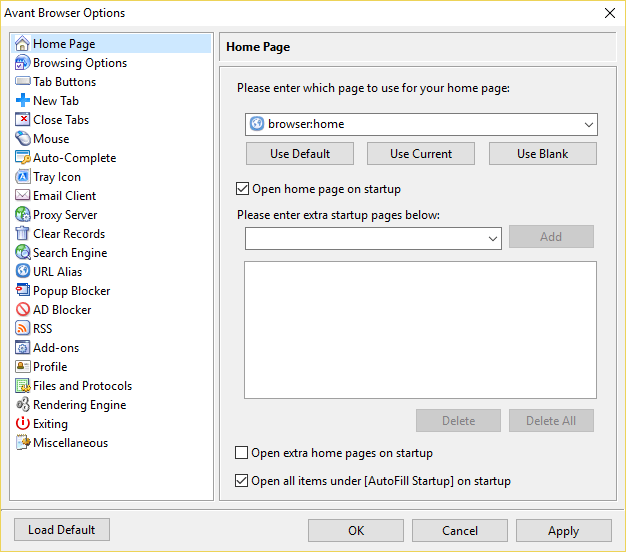The height and width of the screenshot is (552, 626).
Task: Click the Apply button
Action: point(563,530)
